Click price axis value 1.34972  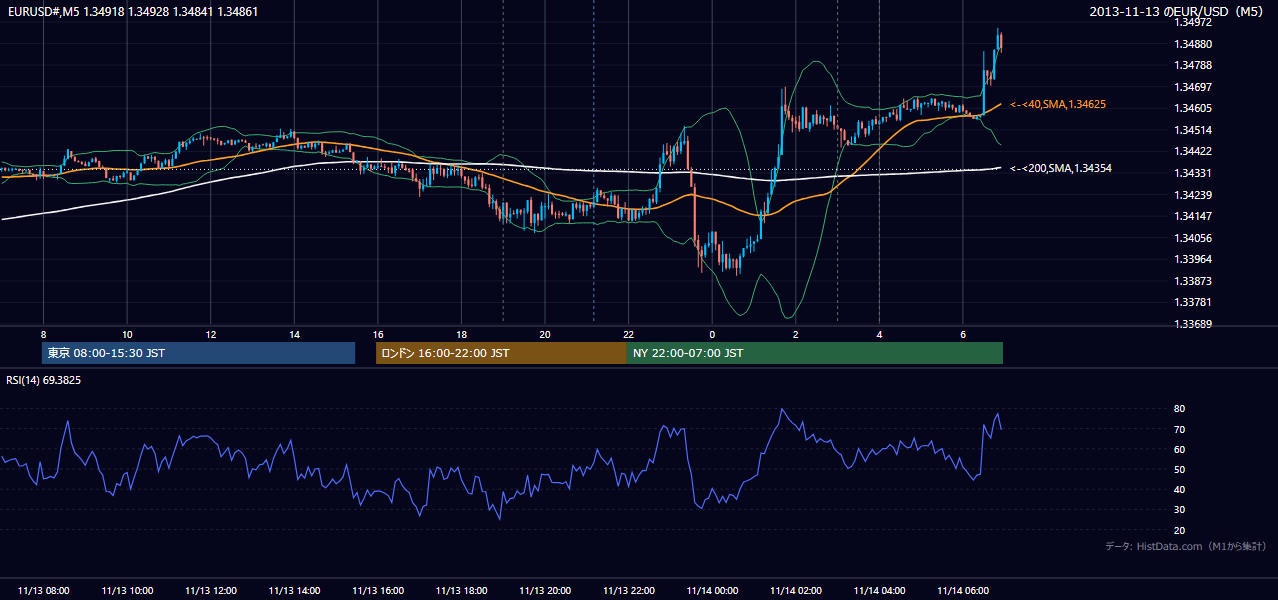(1193, 22)
